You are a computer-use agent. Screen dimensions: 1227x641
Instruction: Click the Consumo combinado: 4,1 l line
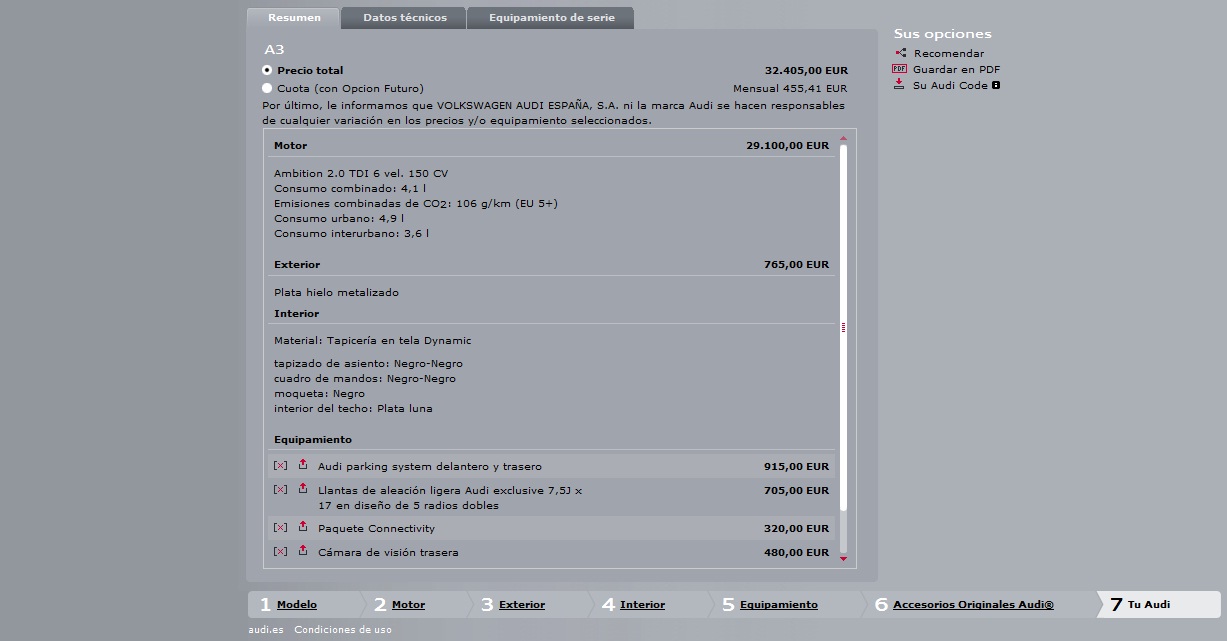350,188
